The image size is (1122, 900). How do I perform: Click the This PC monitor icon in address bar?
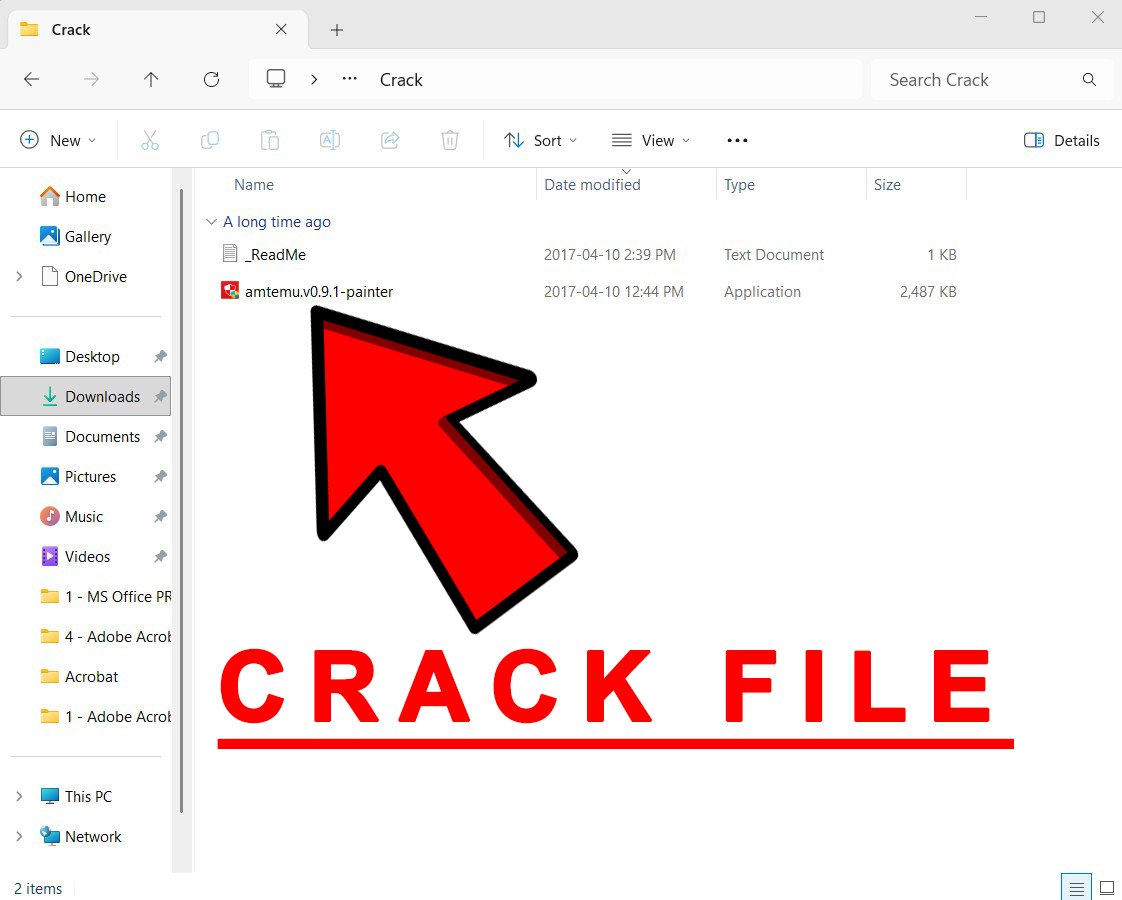click(276, 79)
